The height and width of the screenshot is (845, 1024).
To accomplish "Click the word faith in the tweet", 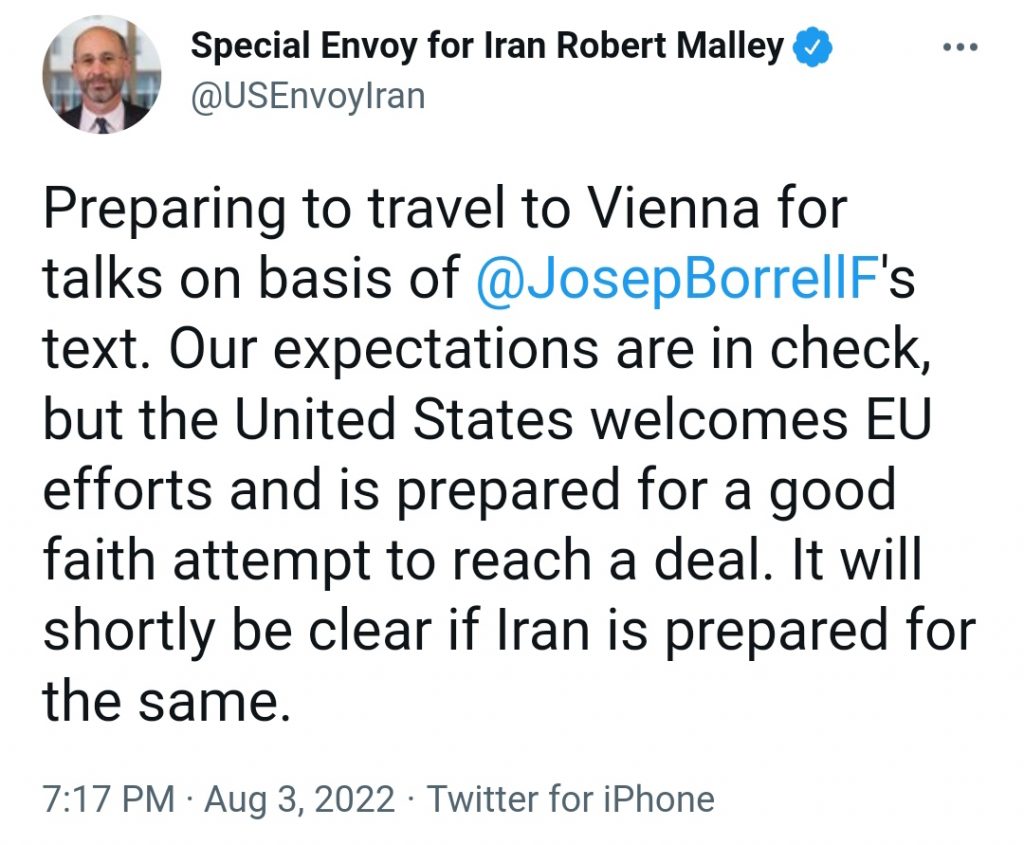I will 99,560.
